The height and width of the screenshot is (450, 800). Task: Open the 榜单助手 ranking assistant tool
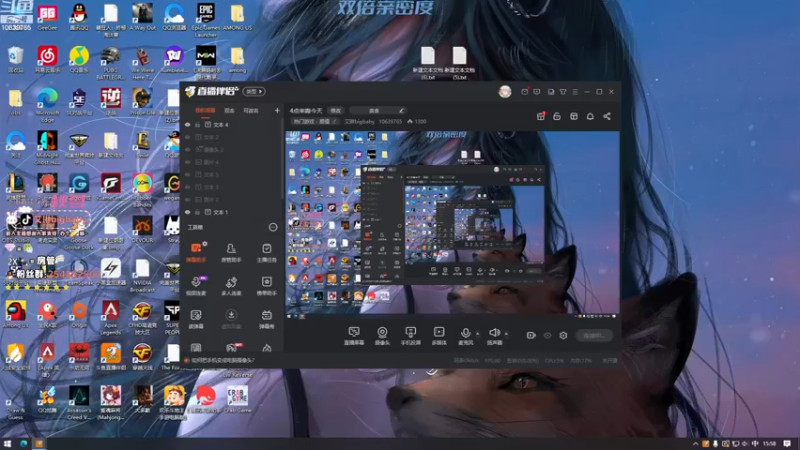coord(266,286)
